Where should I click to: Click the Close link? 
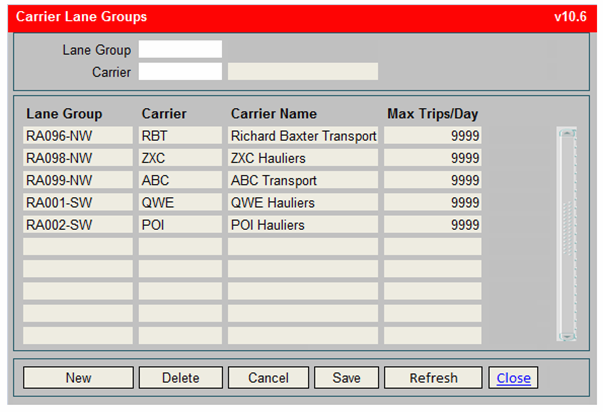tap(513, 377)
